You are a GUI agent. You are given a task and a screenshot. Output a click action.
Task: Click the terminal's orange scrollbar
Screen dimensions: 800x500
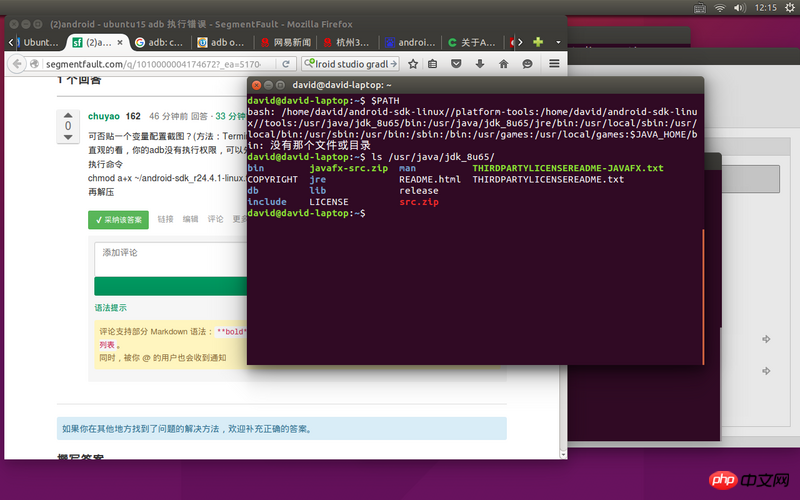click(x=703, y=296)
